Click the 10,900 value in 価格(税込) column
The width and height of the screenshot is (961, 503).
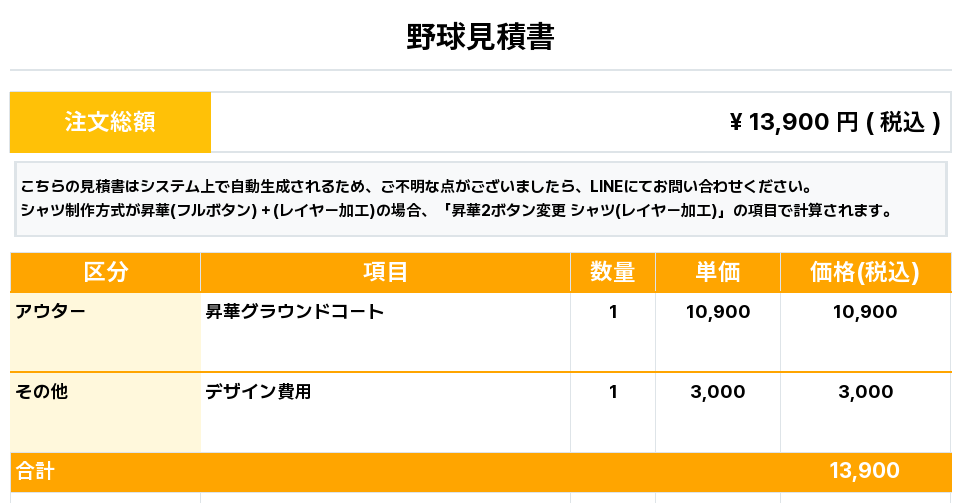pos(865,311)
